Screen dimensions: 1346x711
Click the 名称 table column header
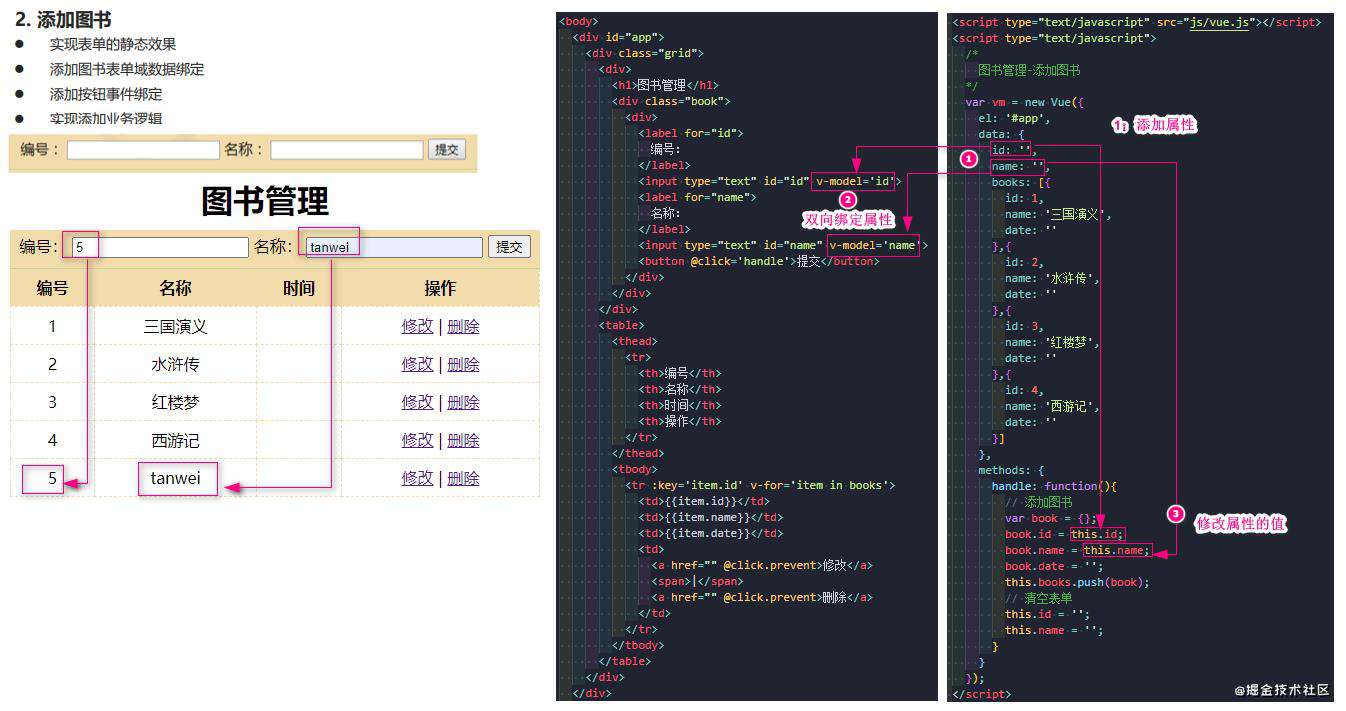click(175, 288)
